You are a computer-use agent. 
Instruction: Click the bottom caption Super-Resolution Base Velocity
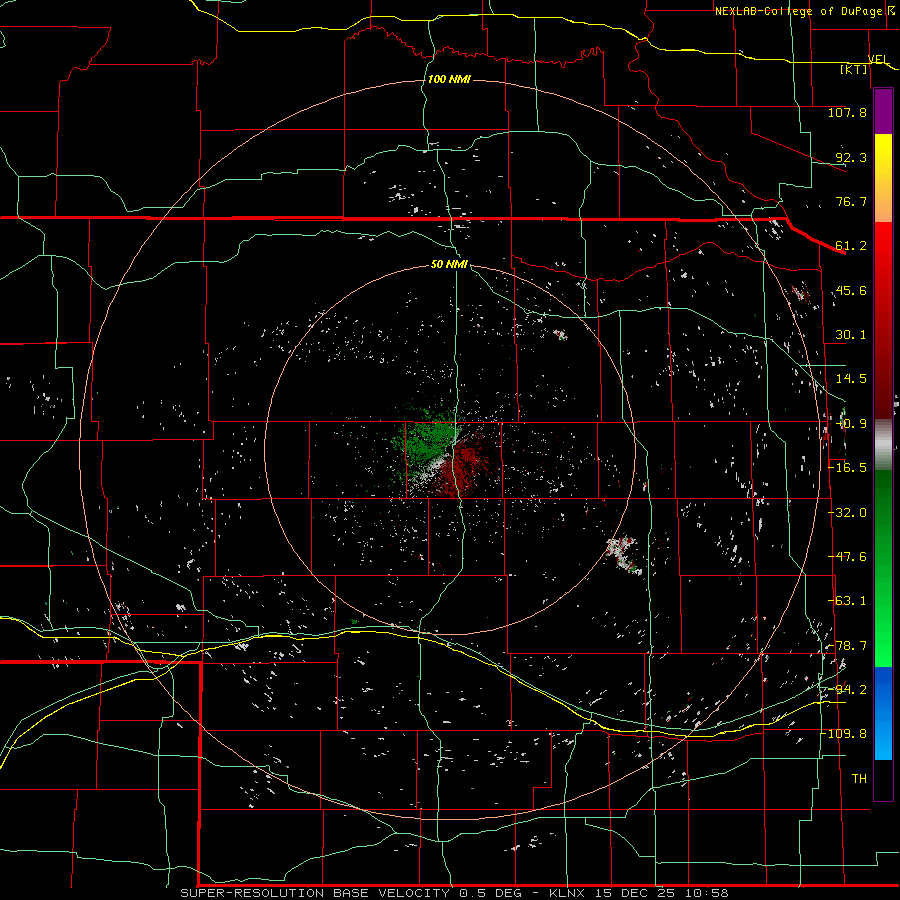pos(316,893)
